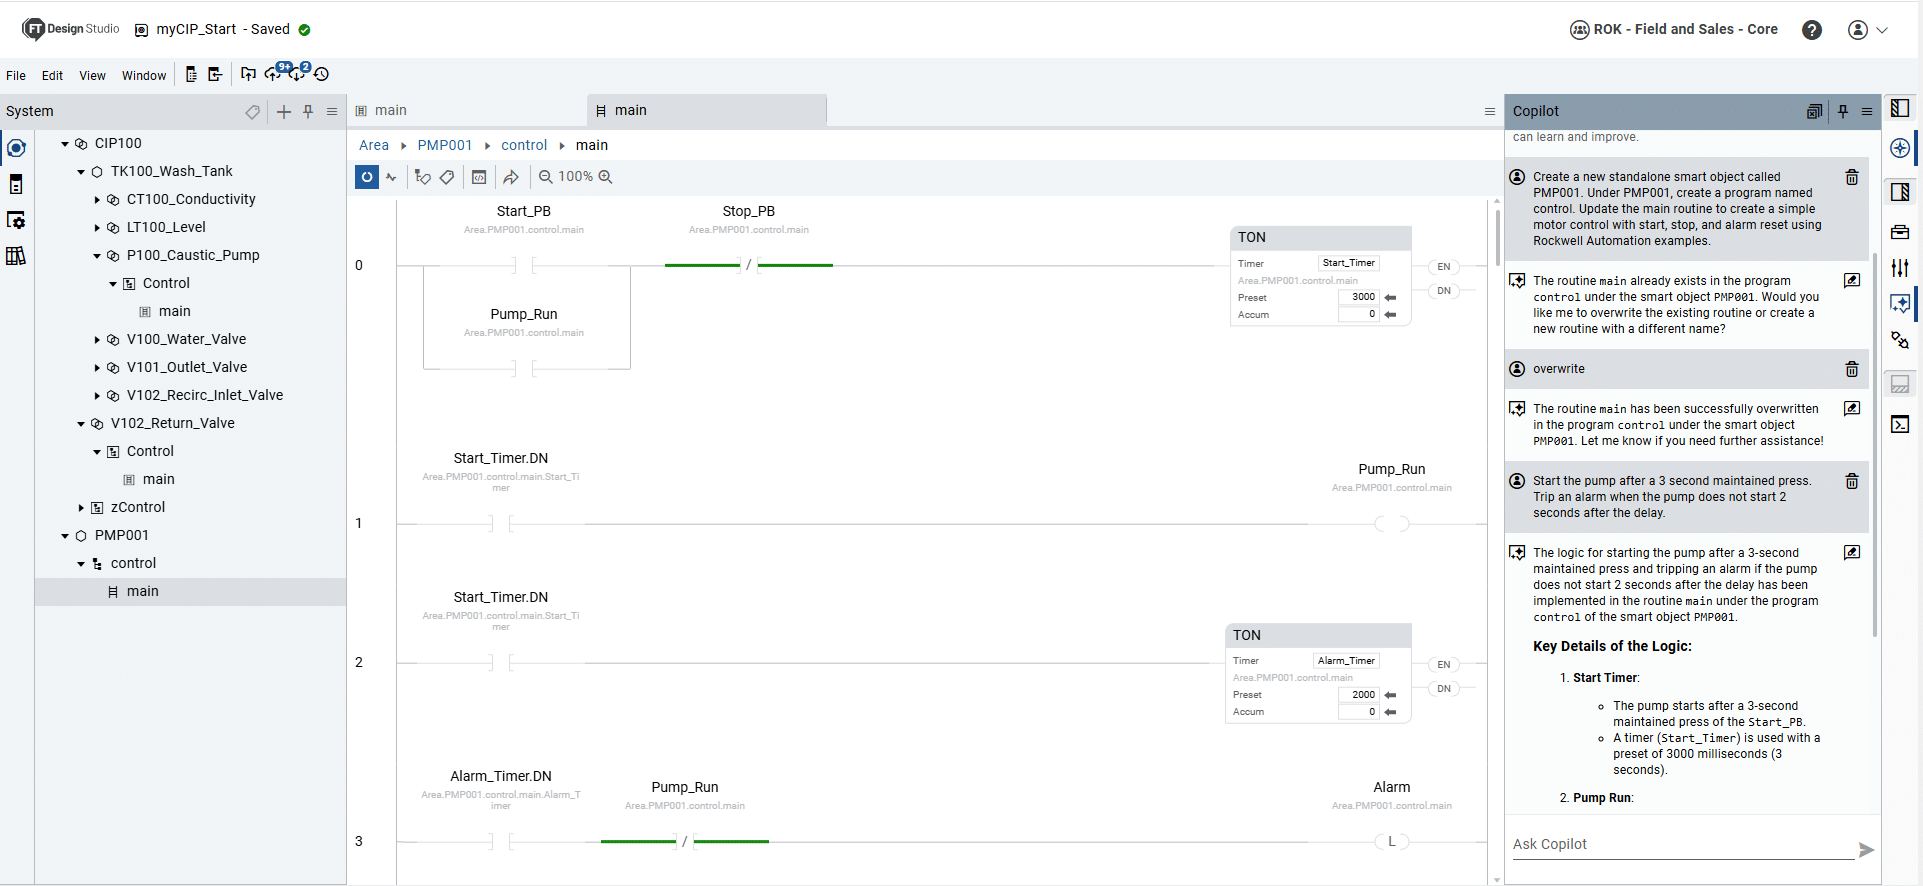Click the zoom in magnifier icon
This screenshot has height=886, width=1923.
click(605, 177)
